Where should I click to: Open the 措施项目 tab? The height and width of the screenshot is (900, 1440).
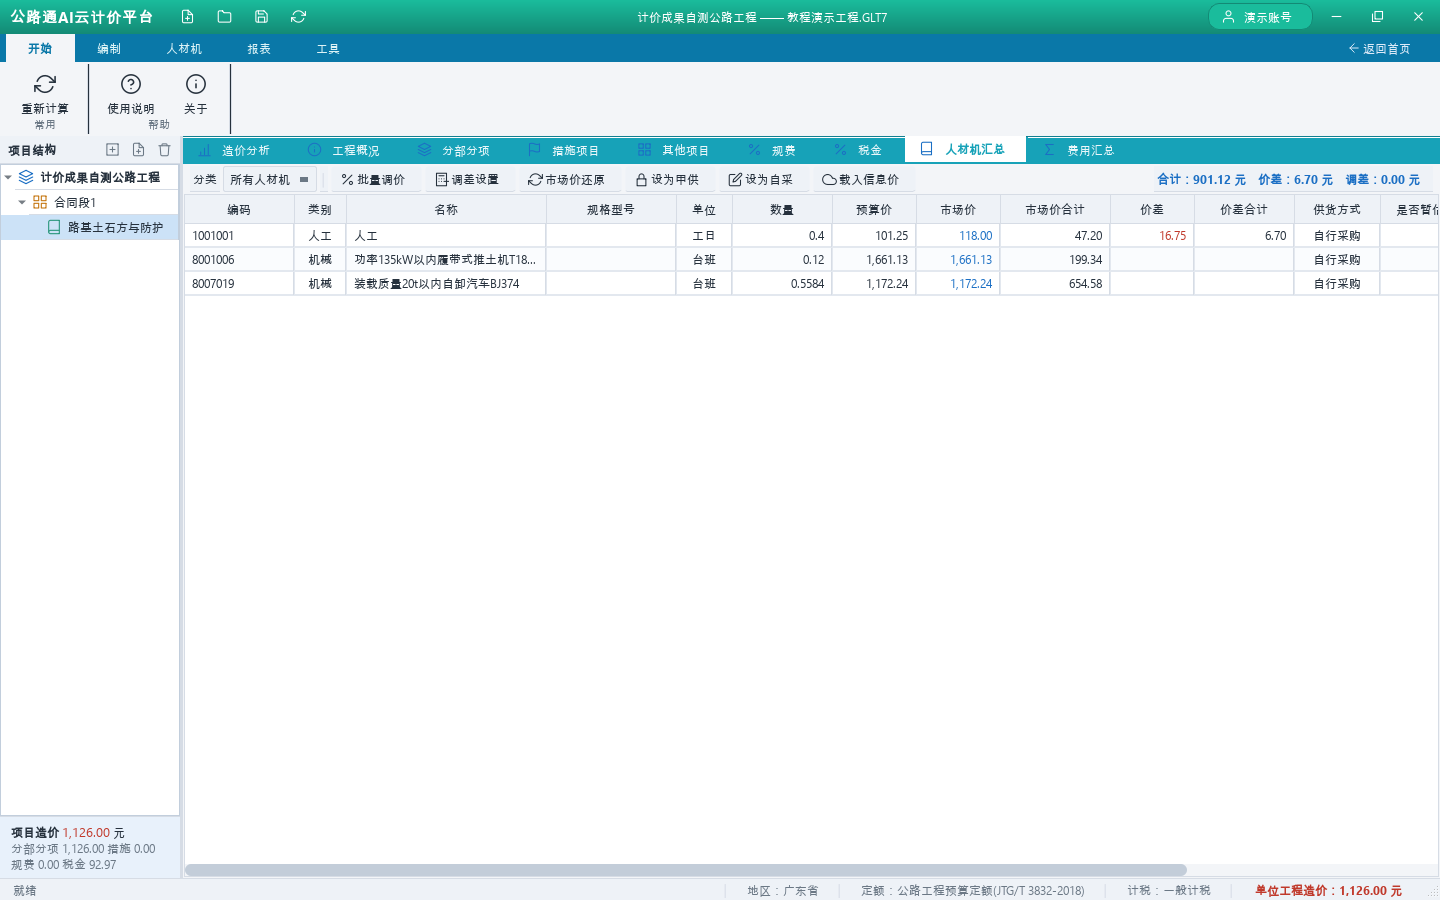click(x=564, y=150)
